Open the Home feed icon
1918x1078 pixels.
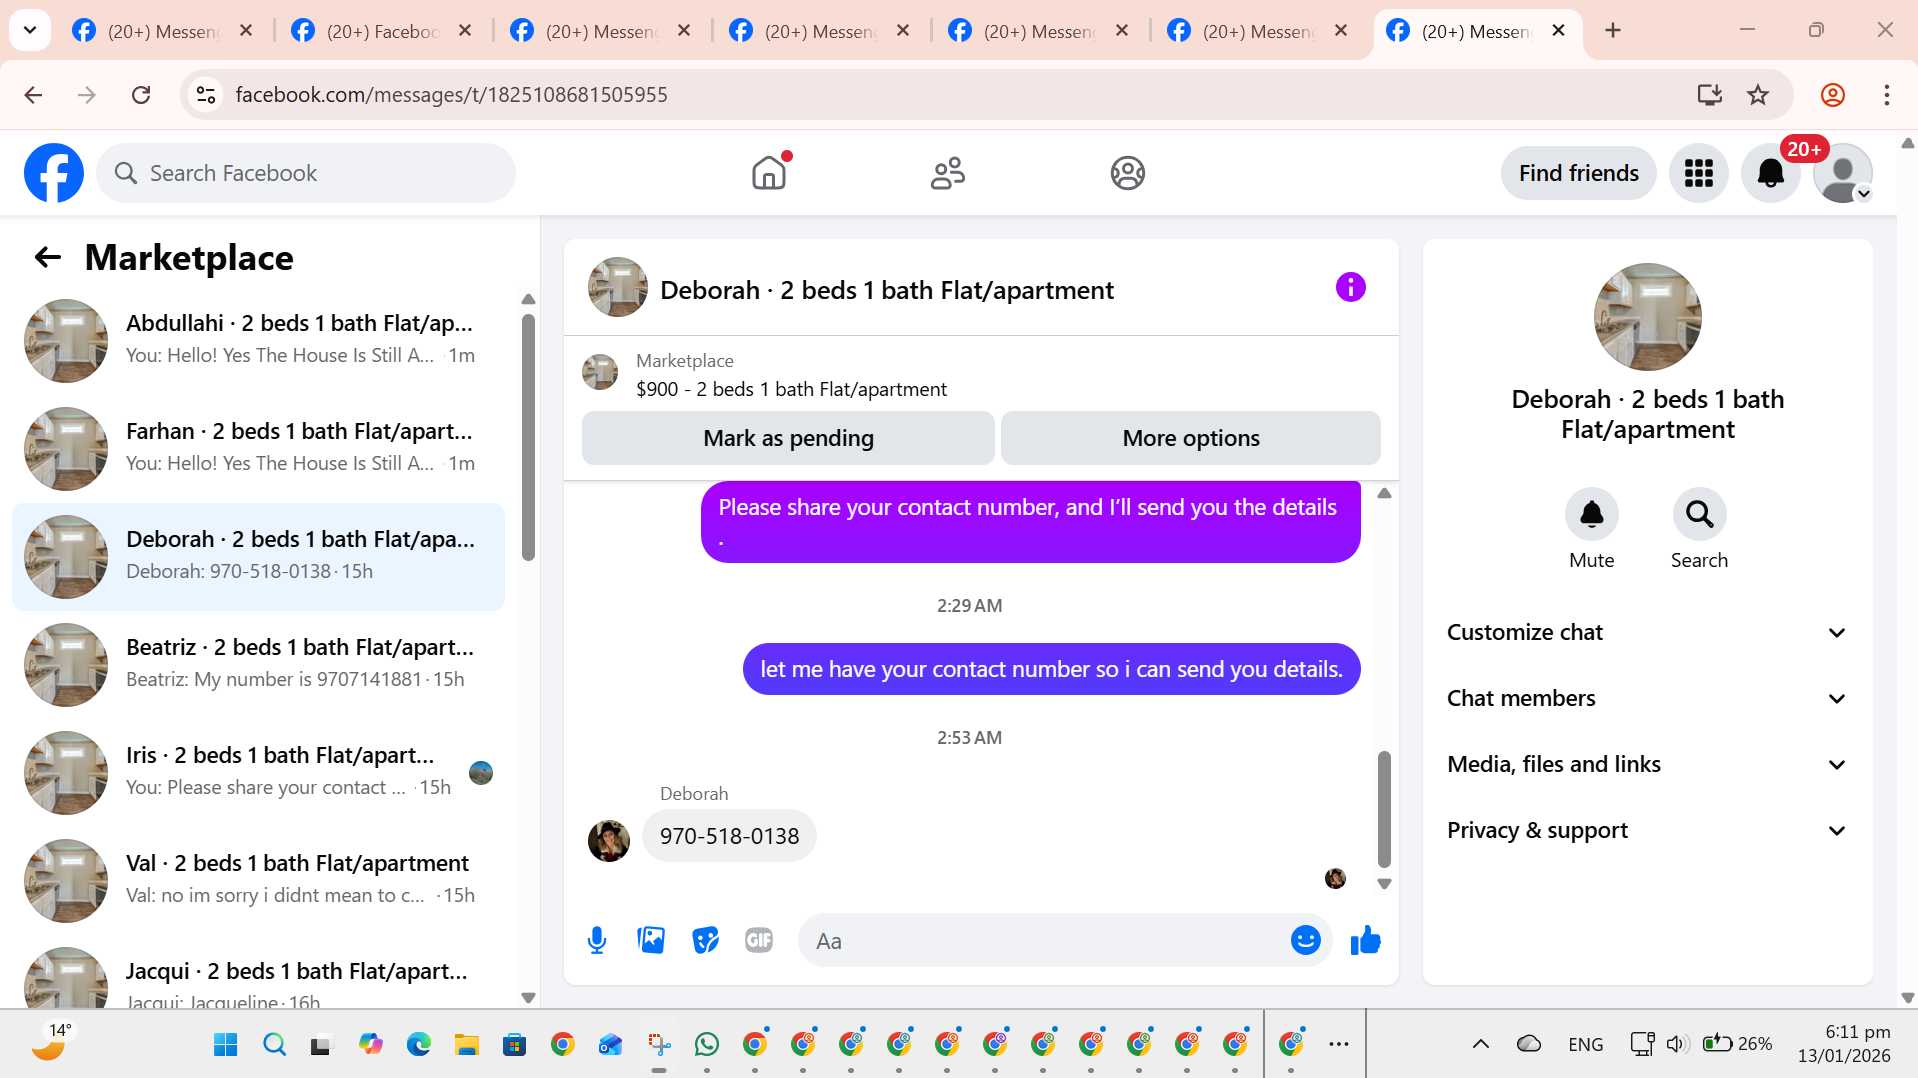769,173
